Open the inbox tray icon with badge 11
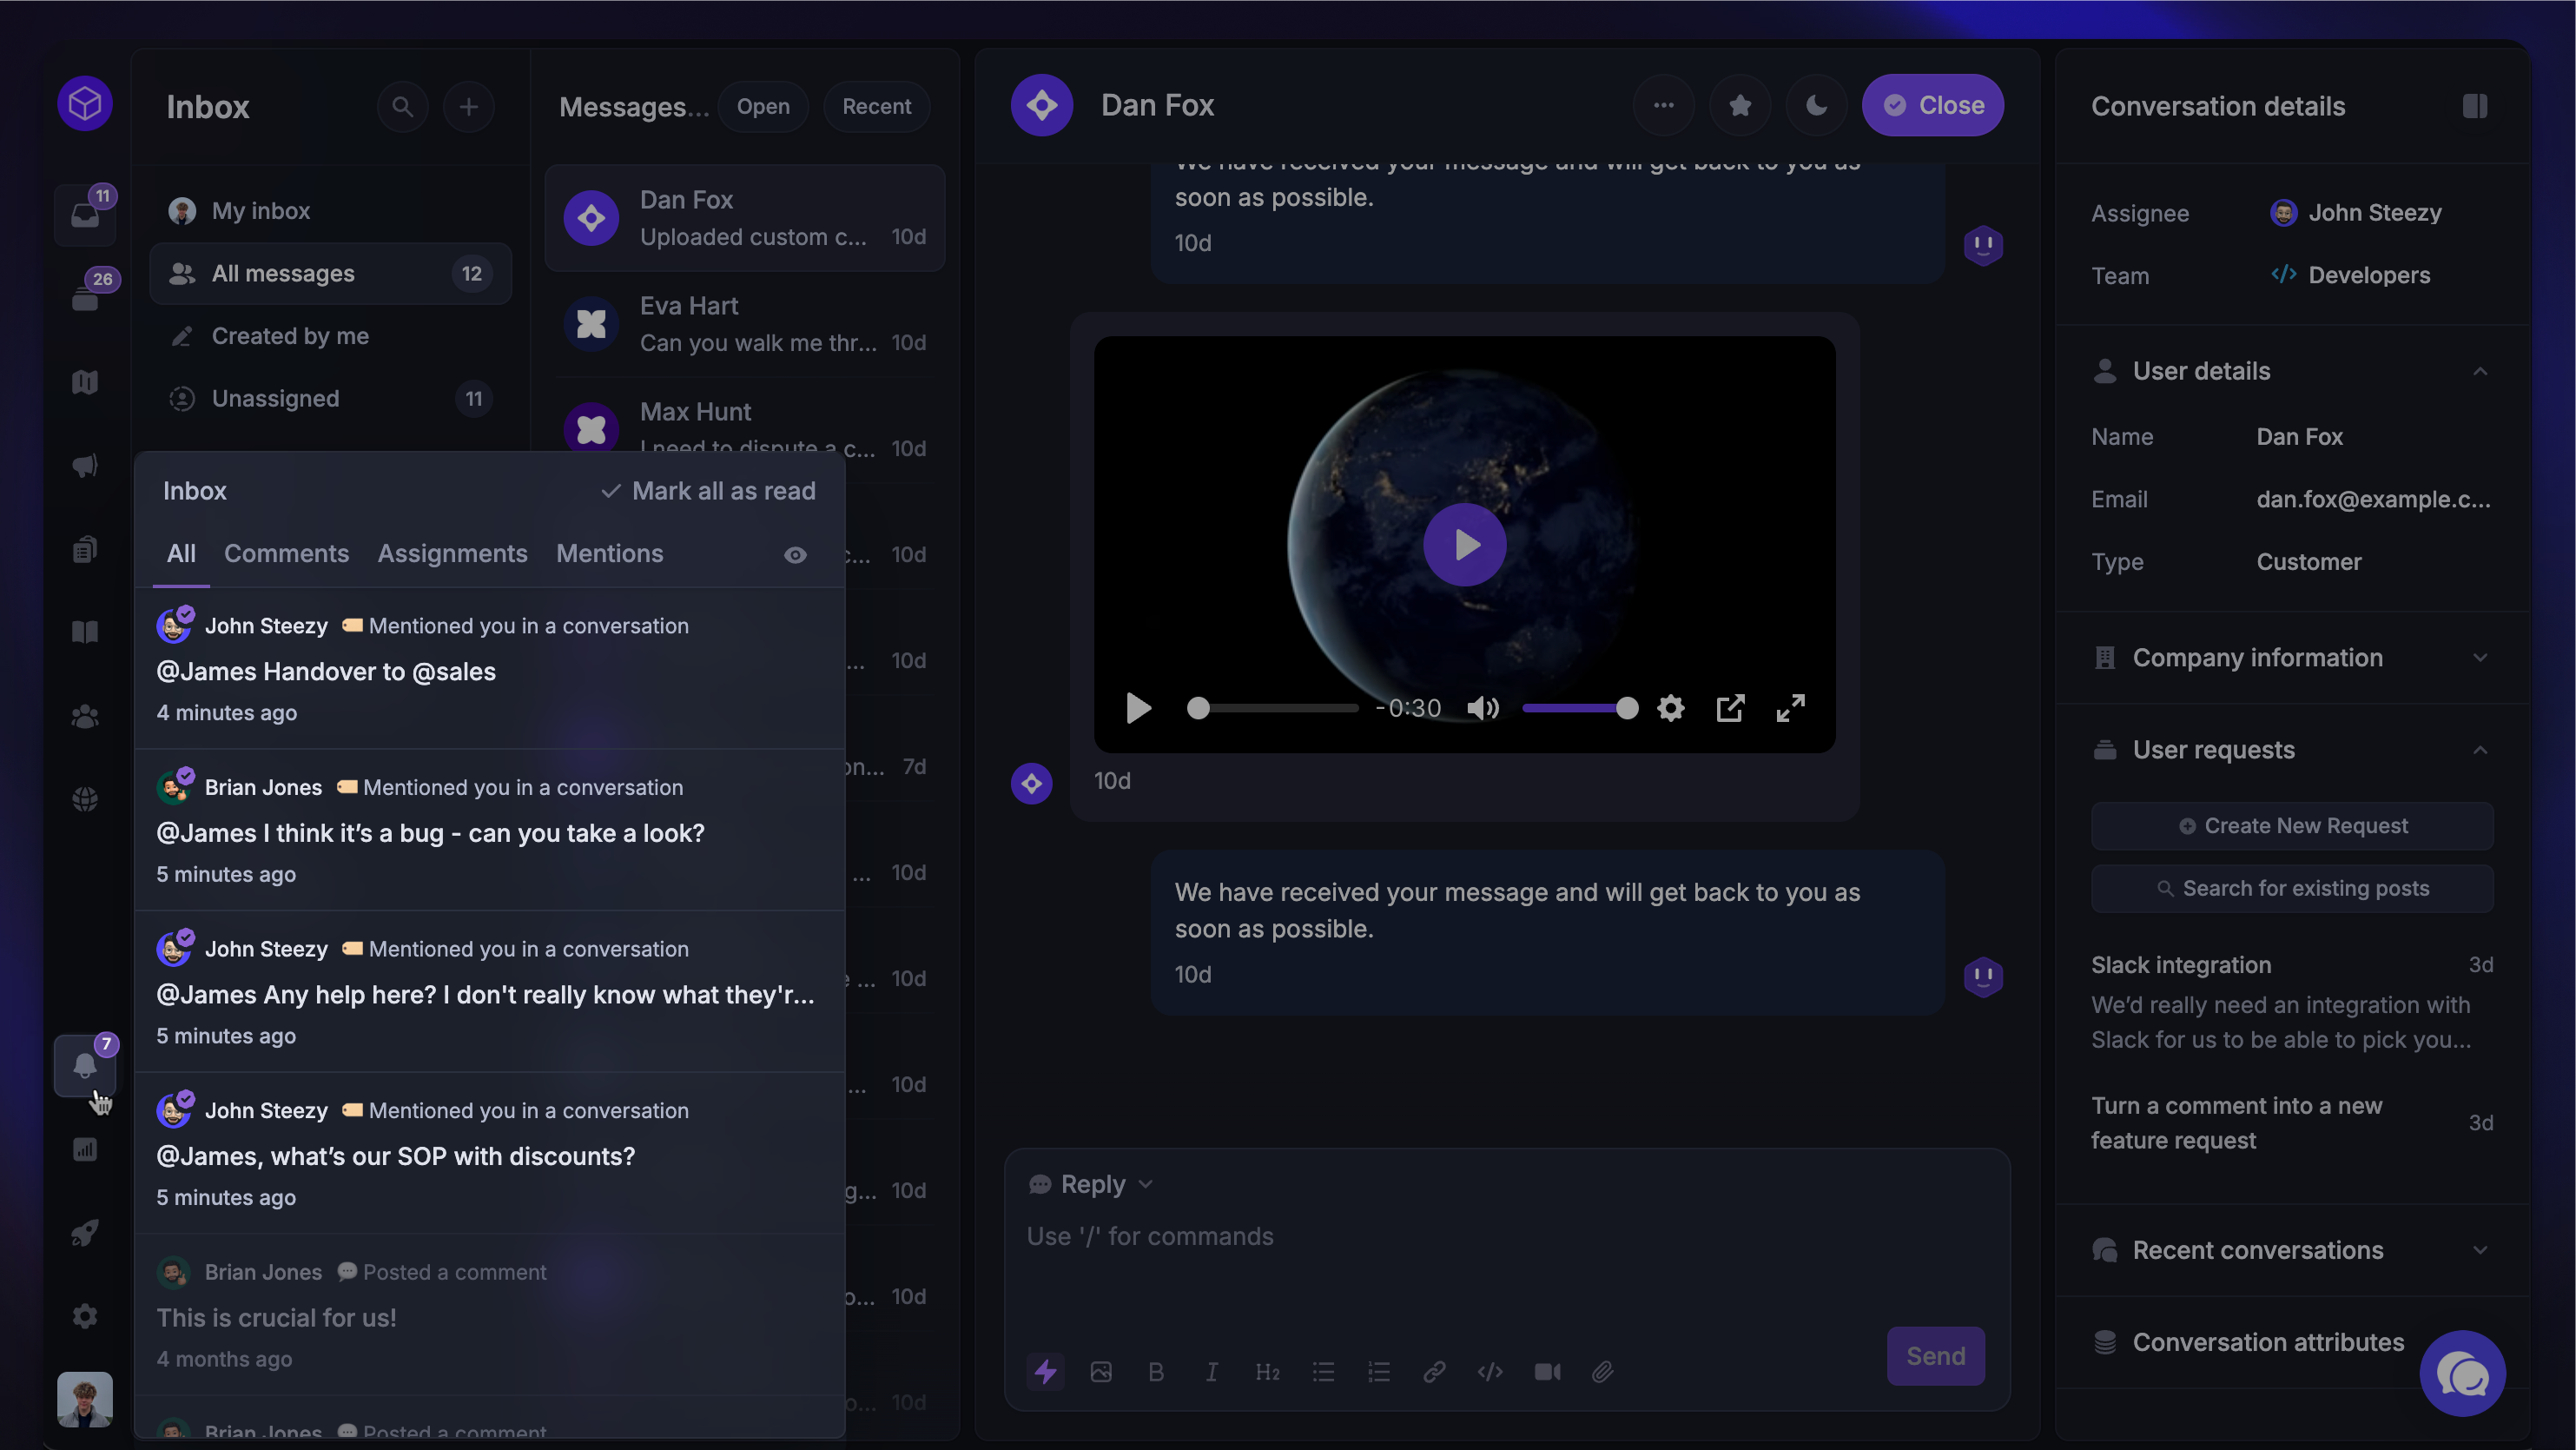 (x=85, y=214)
